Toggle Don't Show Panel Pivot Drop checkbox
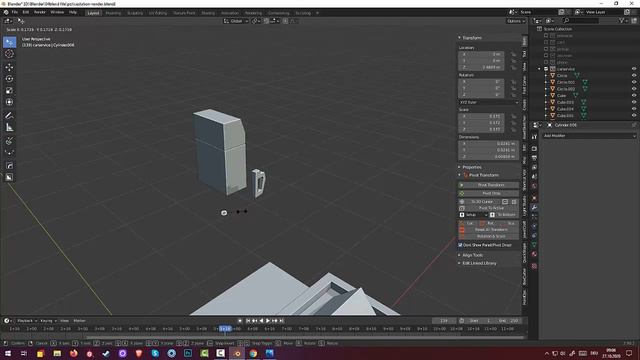The width and height of the screenshot is (640, 360). pyautogui.click(x=460, y=245)
